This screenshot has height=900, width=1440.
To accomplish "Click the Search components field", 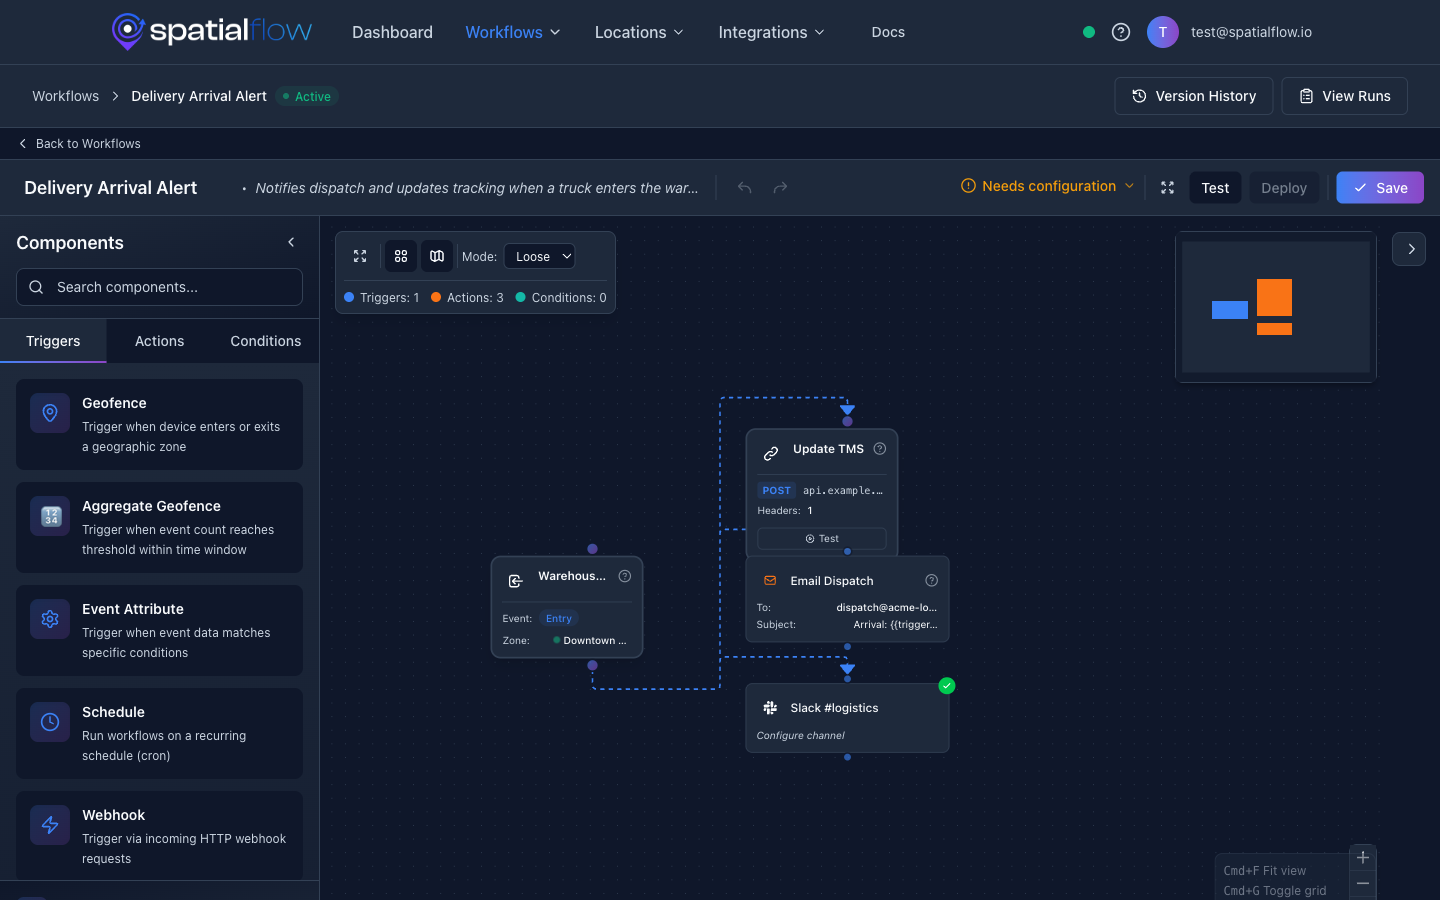I will pos(159,287).
